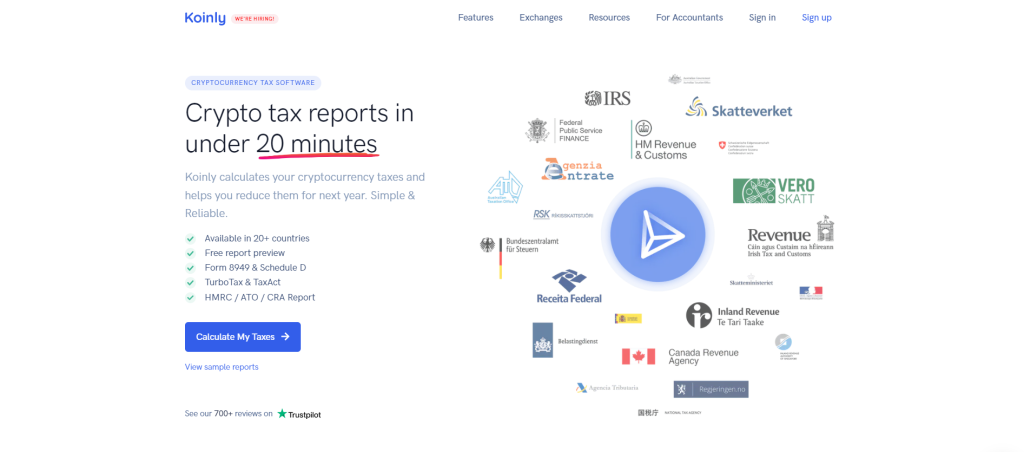Click the Canada Revenue Agency logo
1024x452 pixels.
(680, 356)
